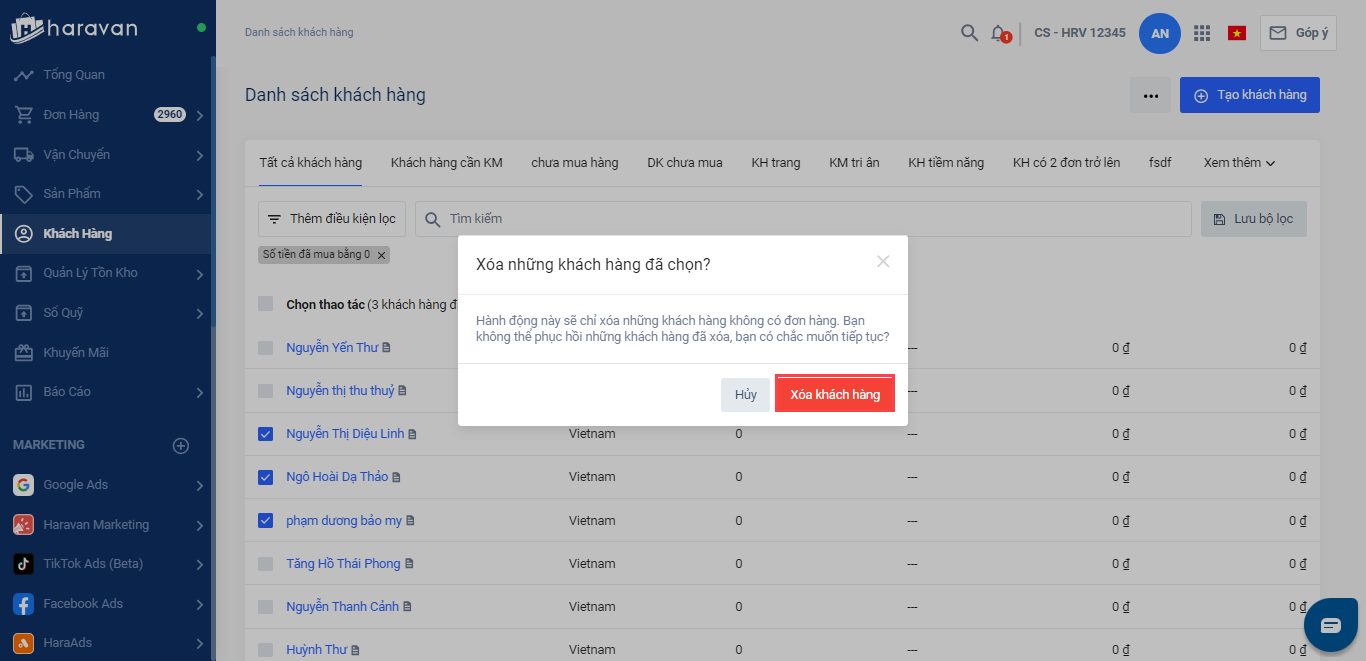Click the AN user avatar
This screenshot has width=1366, height=661.
(x=1160, y=33)
